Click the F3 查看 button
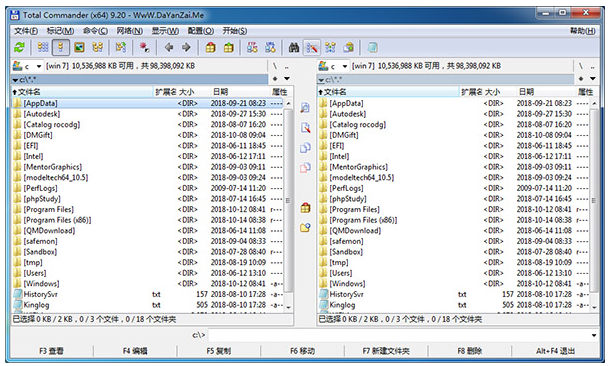Image resolution: width=614 pixels, height=366 pixels. tap(51, 351)
